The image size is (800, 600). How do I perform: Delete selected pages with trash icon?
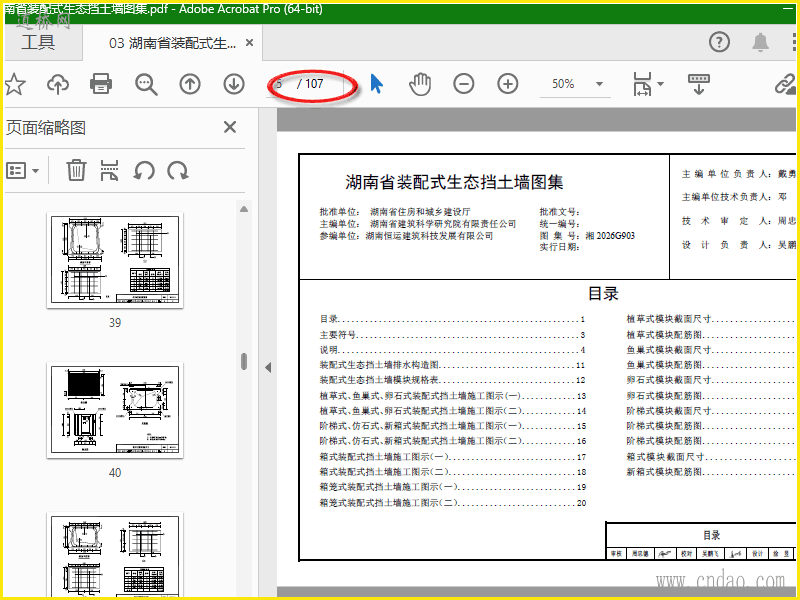(76, 170)
